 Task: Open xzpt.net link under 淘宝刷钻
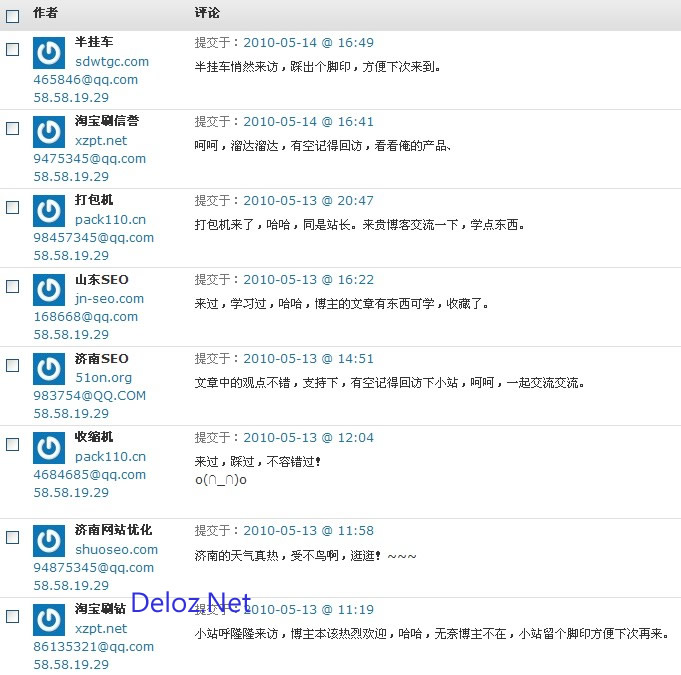tap(101, 629)
